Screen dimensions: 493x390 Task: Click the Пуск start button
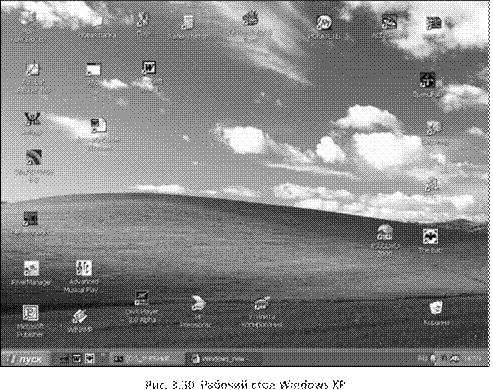click(25, 359)
